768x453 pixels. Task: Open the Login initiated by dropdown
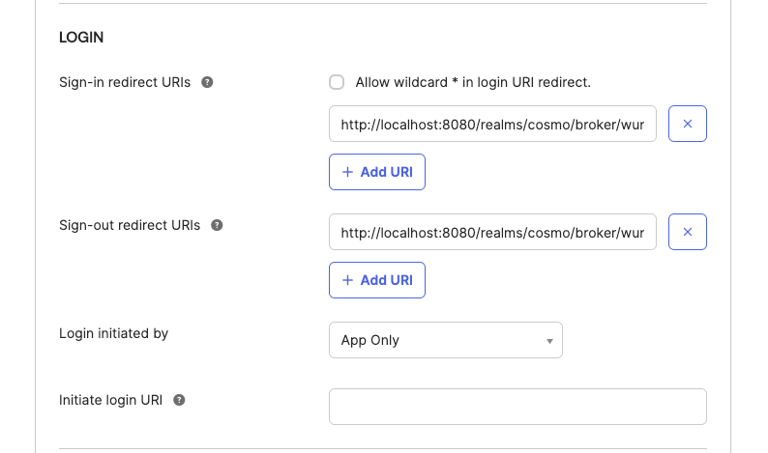tap(445, 340)
